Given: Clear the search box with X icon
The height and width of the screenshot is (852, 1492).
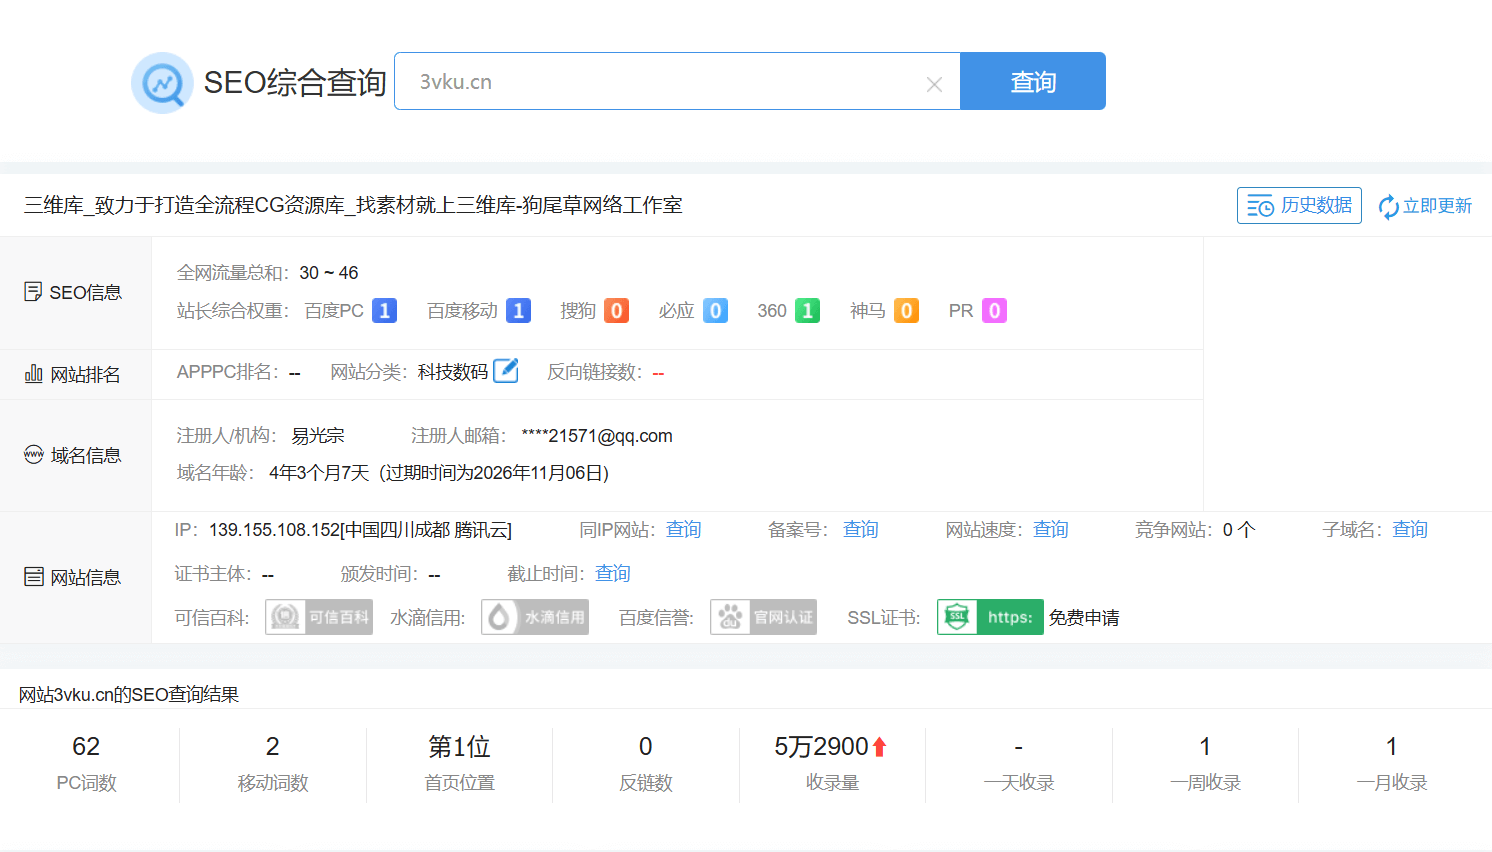Looking at the screenshot, I should (x=934, y=85).
